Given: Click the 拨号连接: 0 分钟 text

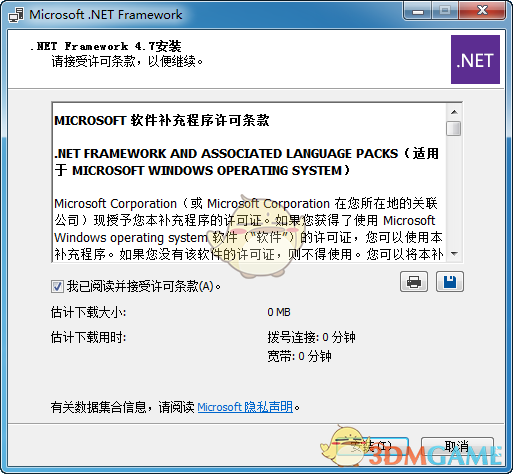Looking at the screenshot, I should pyautogui.click(x=311, y=337).
